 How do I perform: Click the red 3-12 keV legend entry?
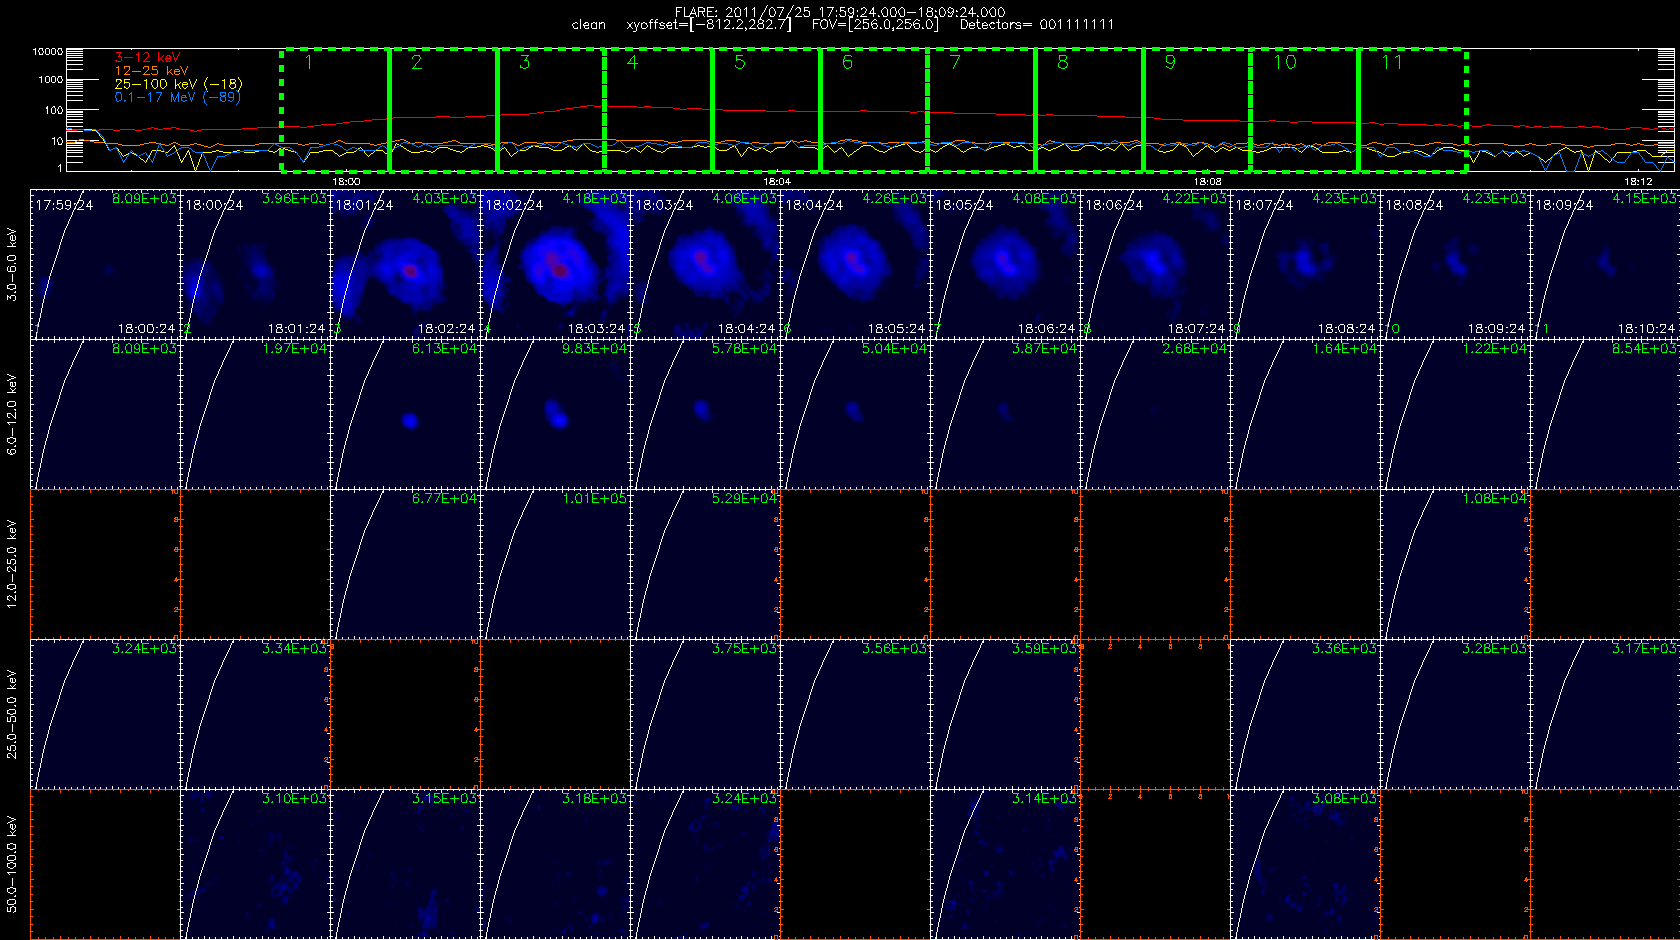(147, 58)
